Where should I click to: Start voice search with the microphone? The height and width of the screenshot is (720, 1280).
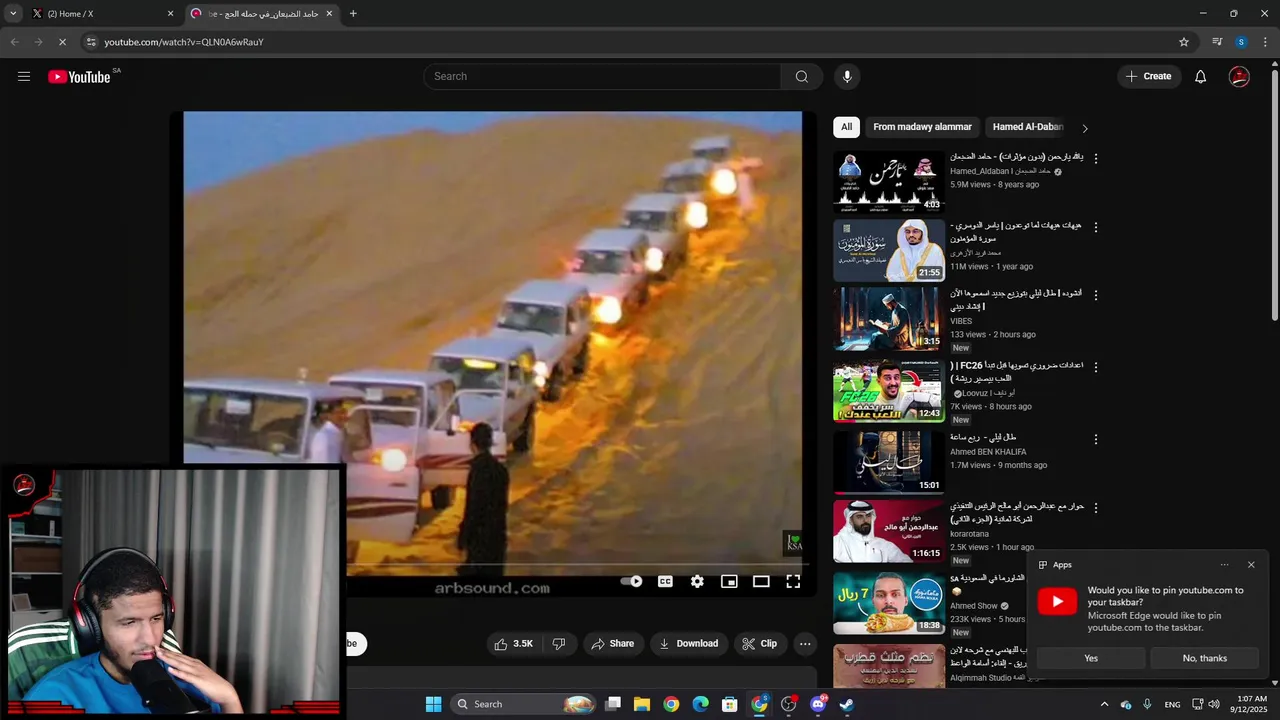(x=847, y=76)
